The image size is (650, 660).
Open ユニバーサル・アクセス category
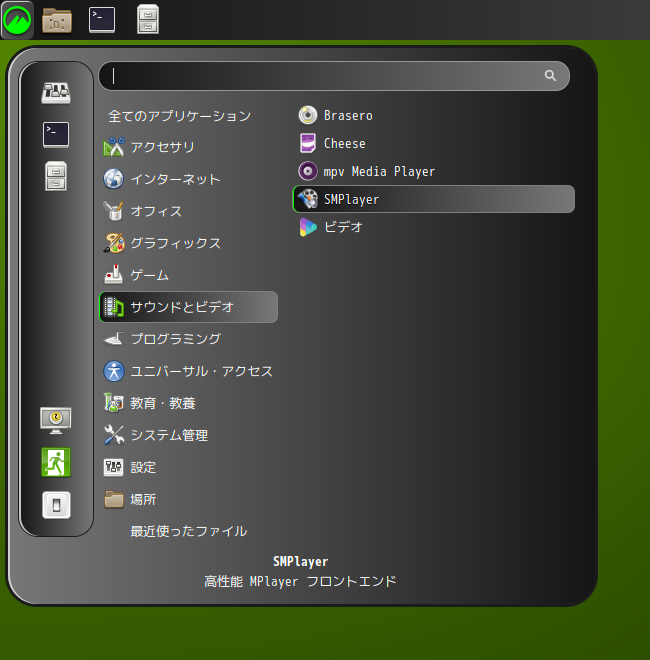click(189, 371)
